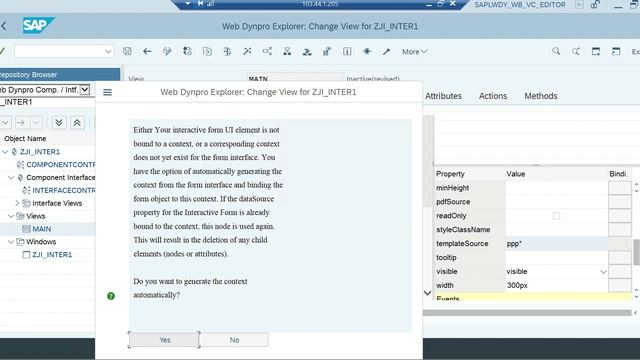Open the visible property value dropdown
Screen dimensions: 640x360
[x=603, y=272]
